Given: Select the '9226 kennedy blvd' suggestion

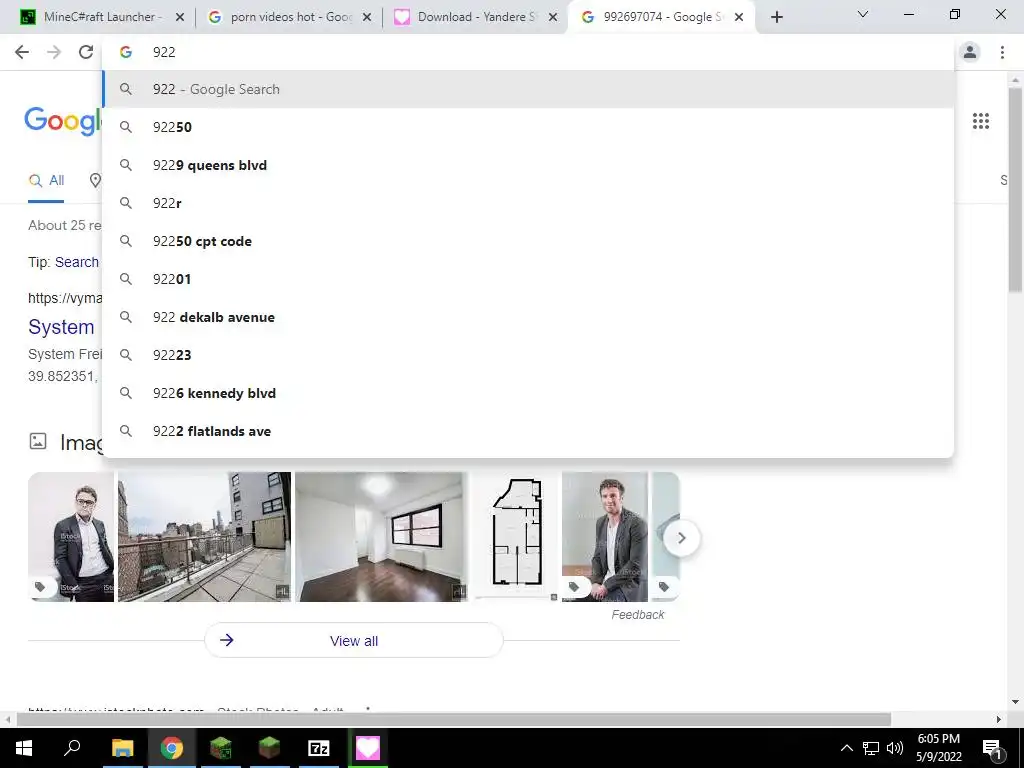Looking at the screenshot, I should point(528,393).
